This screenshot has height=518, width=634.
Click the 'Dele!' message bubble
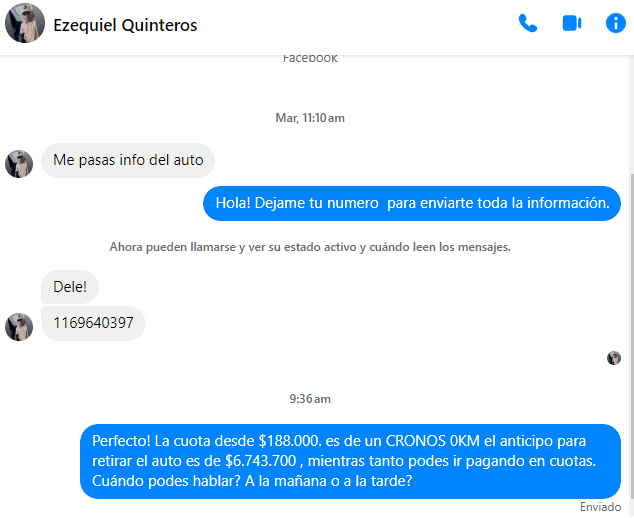(70, 287)
